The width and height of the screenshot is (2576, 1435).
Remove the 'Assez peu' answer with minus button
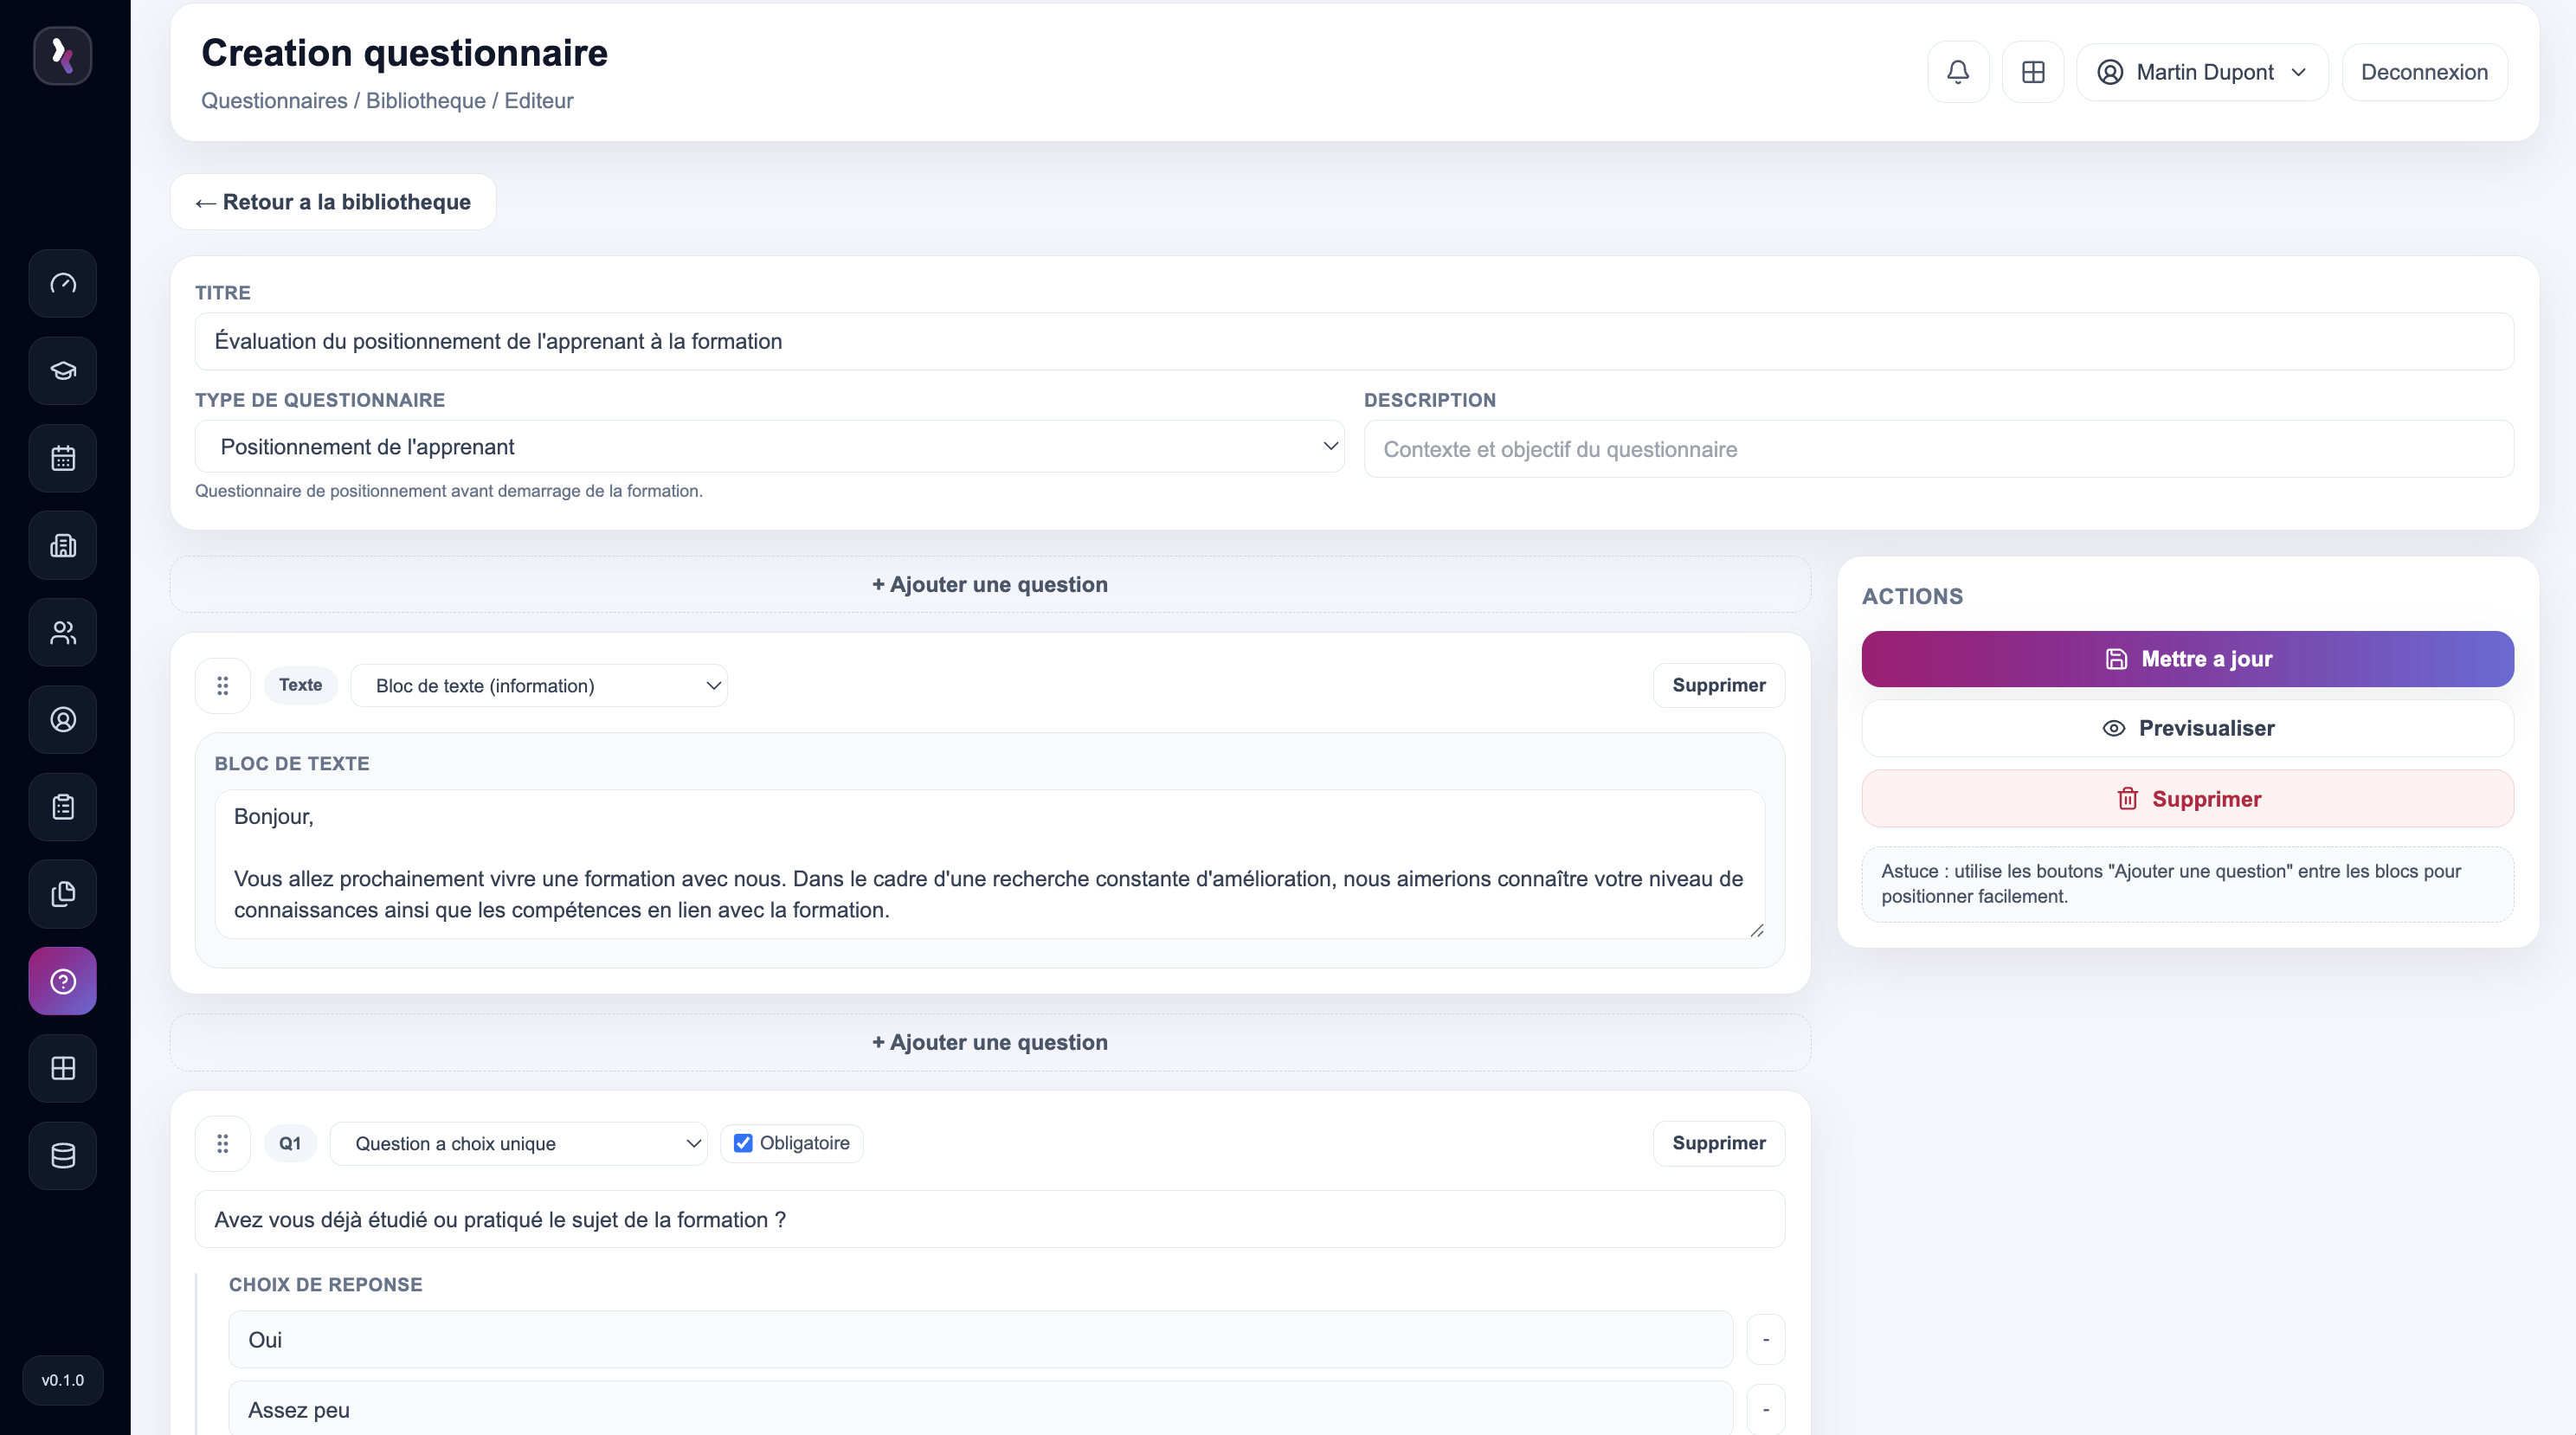point(1766,1409)
